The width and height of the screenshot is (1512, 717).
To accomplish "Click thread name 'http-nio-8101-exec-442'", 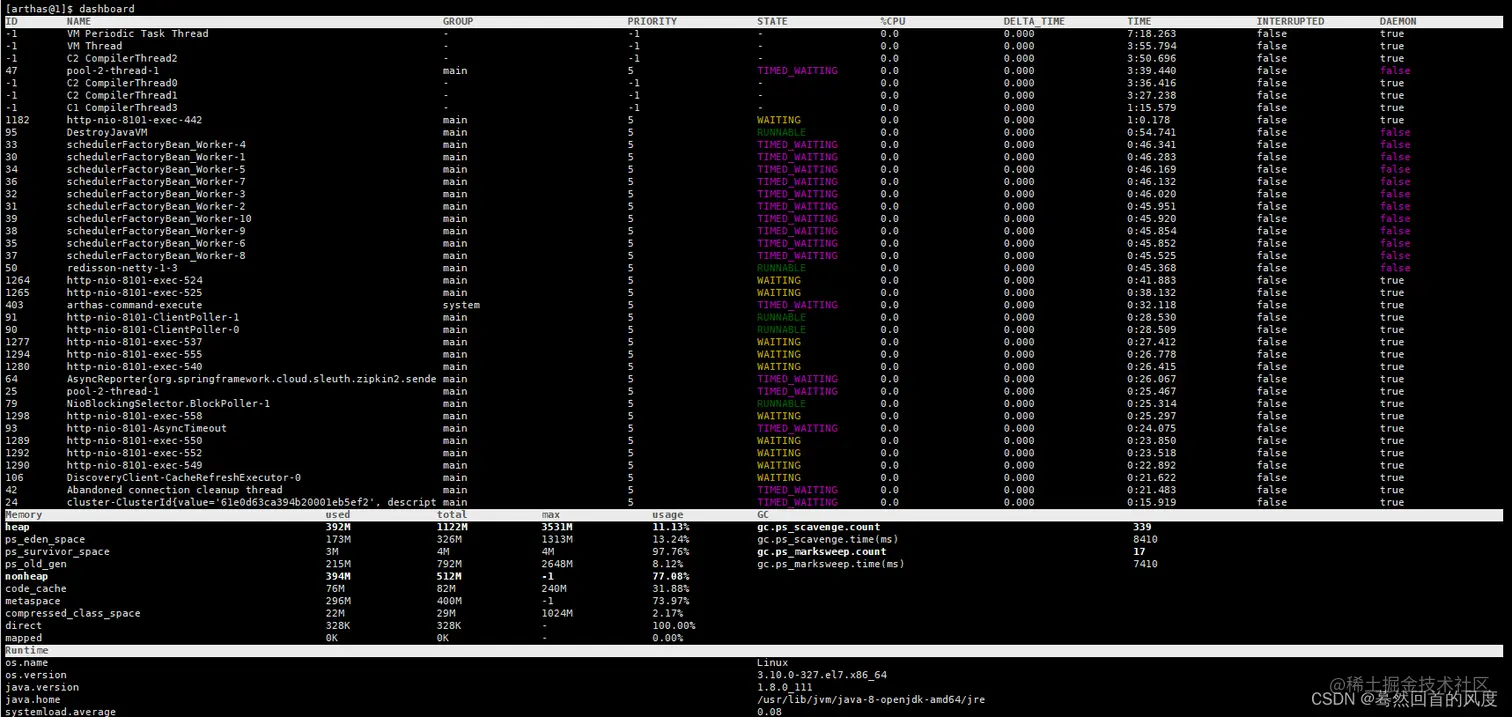I will coord(134,120).
